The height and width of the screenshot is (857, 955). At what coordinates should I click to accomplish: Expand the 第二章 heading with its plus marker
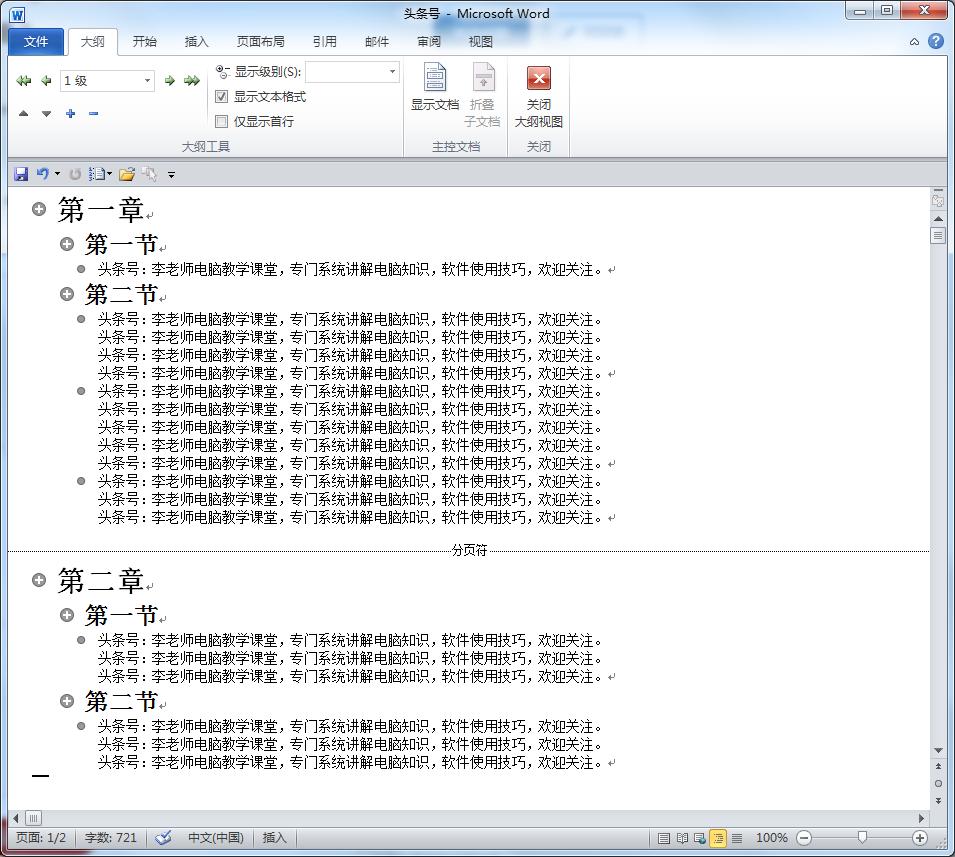39,579
